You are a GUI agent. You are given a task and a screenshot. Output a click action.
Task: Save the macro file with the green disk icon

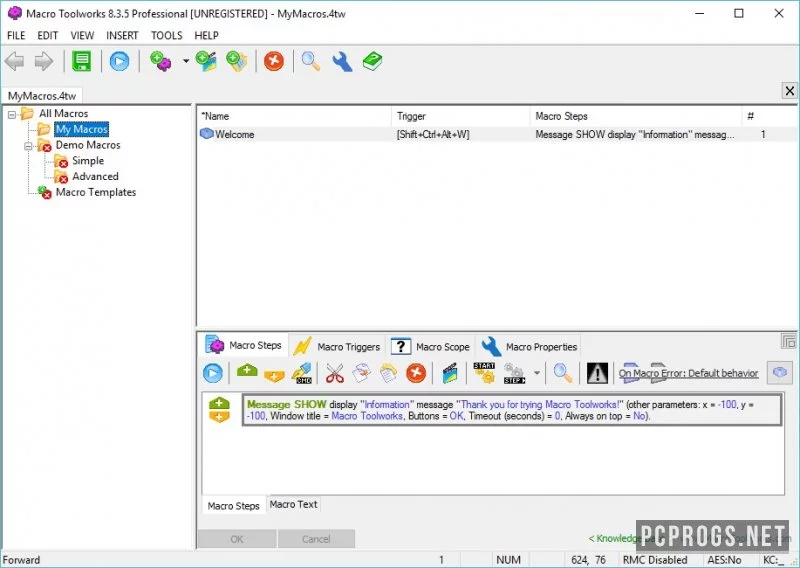tap(82, 61)
